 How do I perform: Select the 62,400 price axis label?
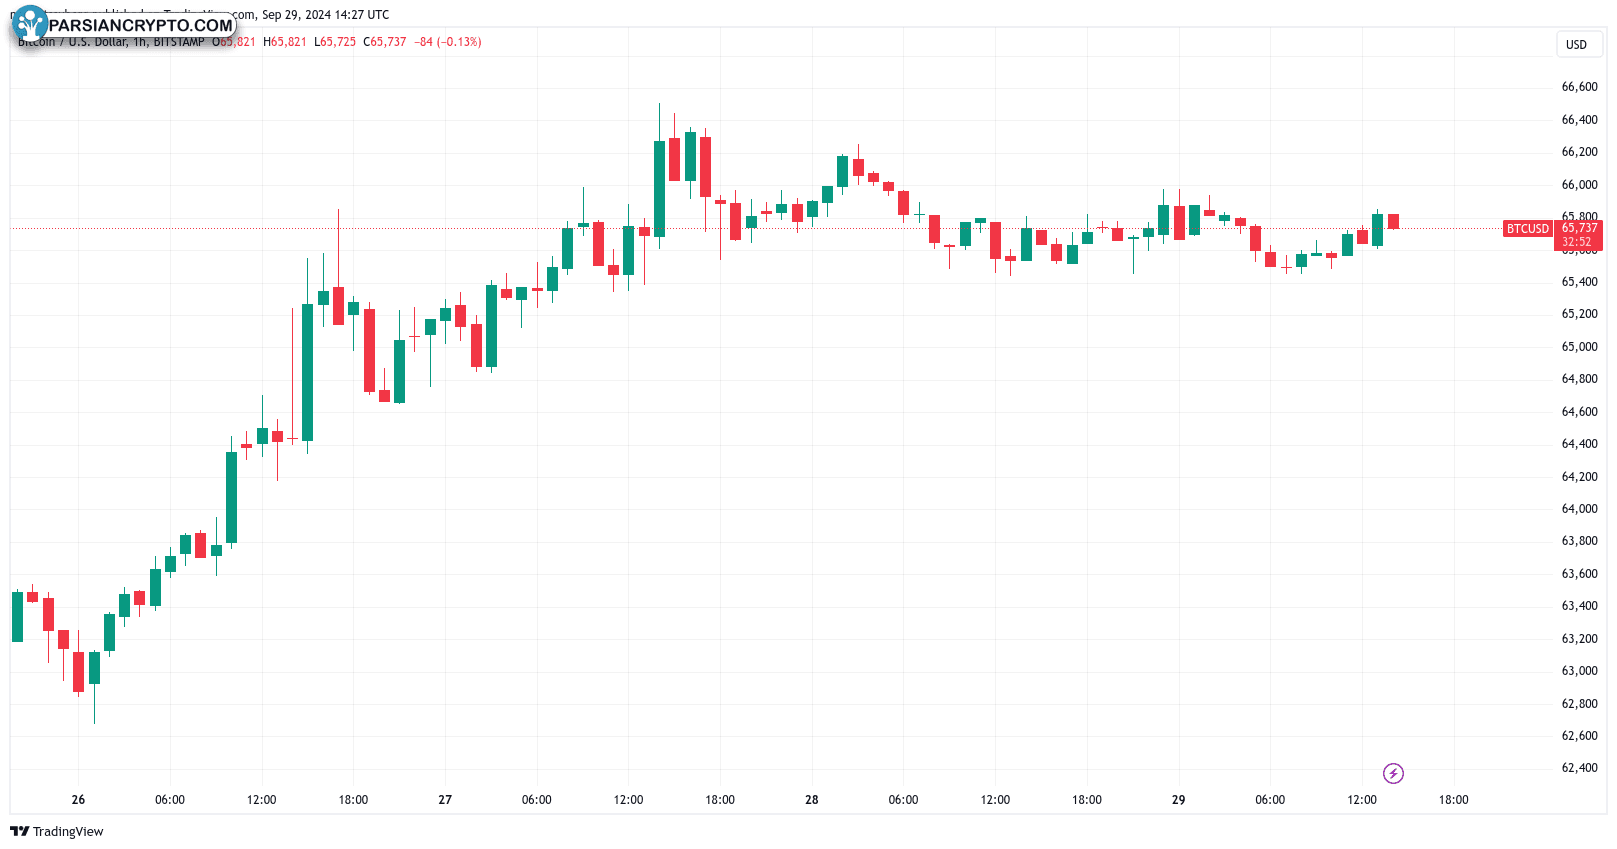click(x=1580, y=768)
